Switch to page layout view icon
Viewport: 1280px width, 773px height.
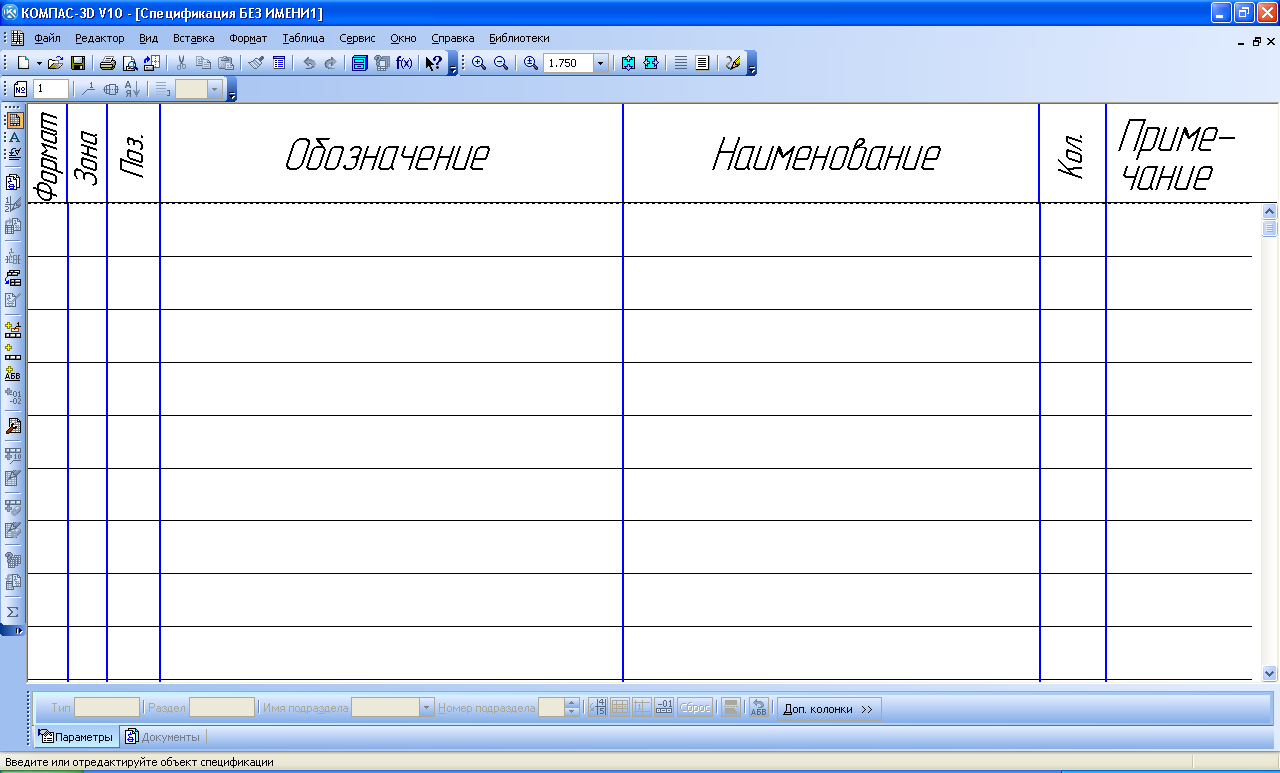702,63
